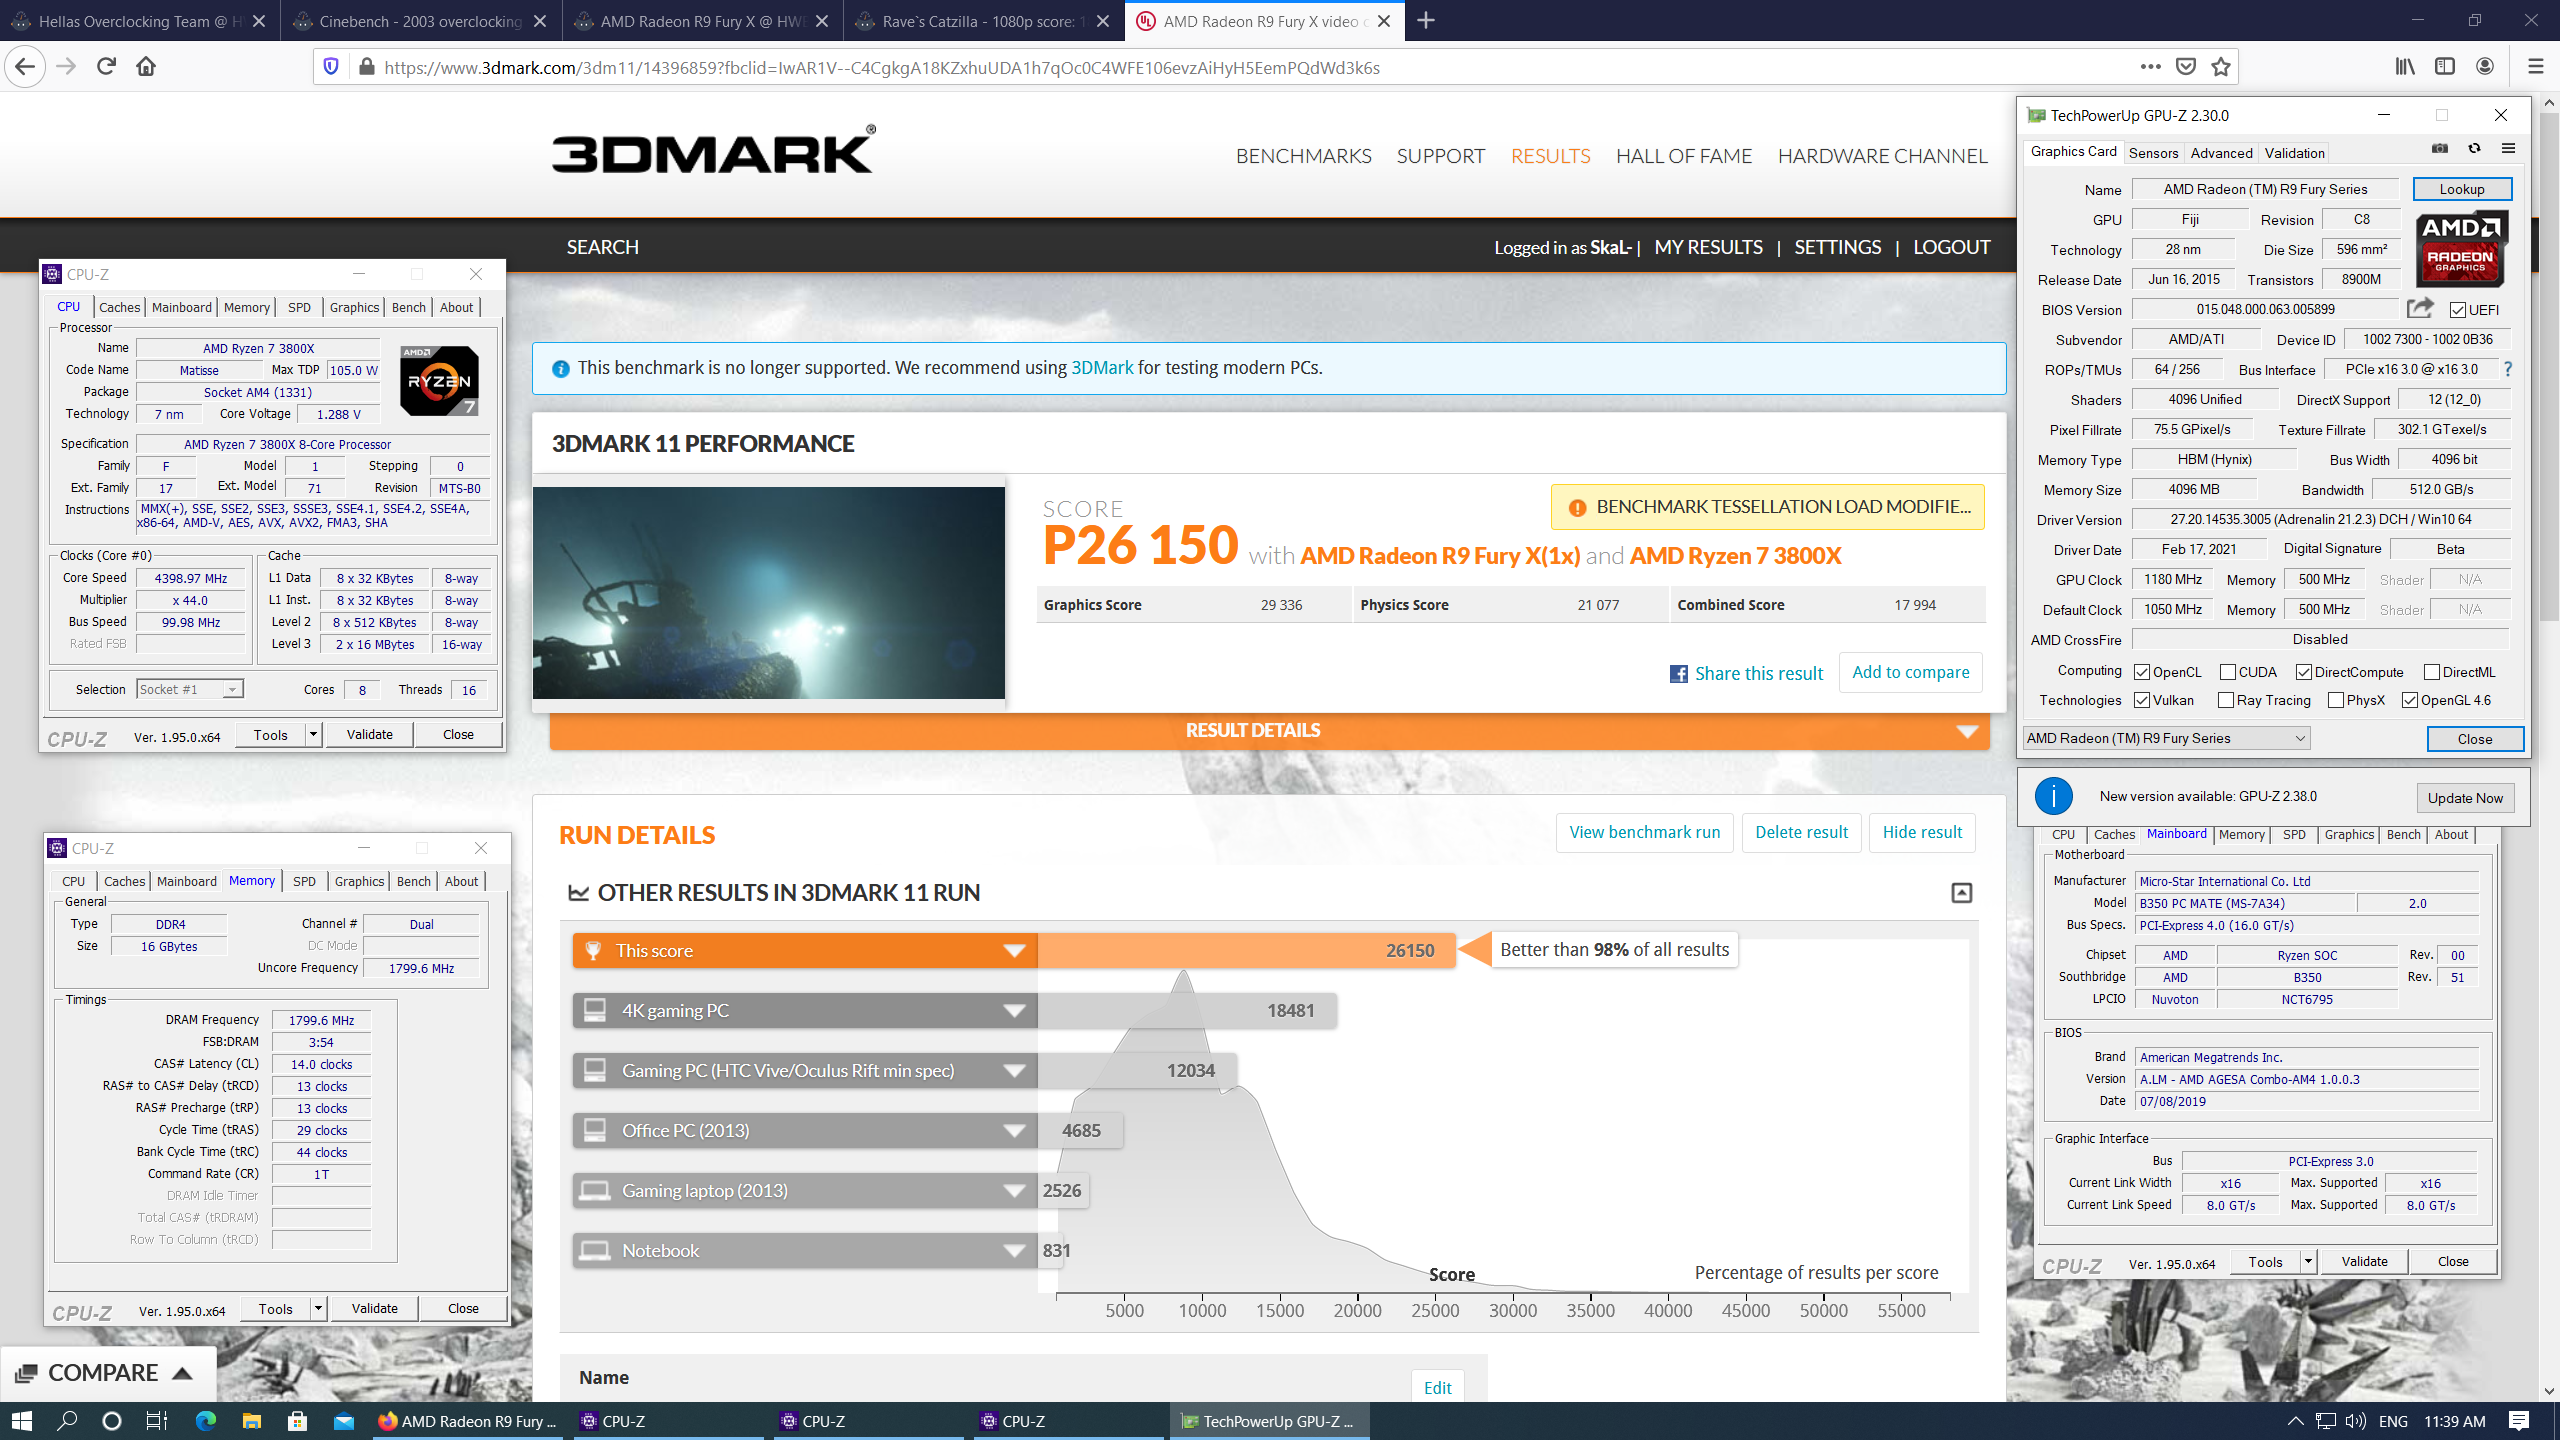Image resolution: width=2560 pixels, height=1440 pixels.
Task: Open Microsoft Store from taskbar
Action: pos(297,1421)
